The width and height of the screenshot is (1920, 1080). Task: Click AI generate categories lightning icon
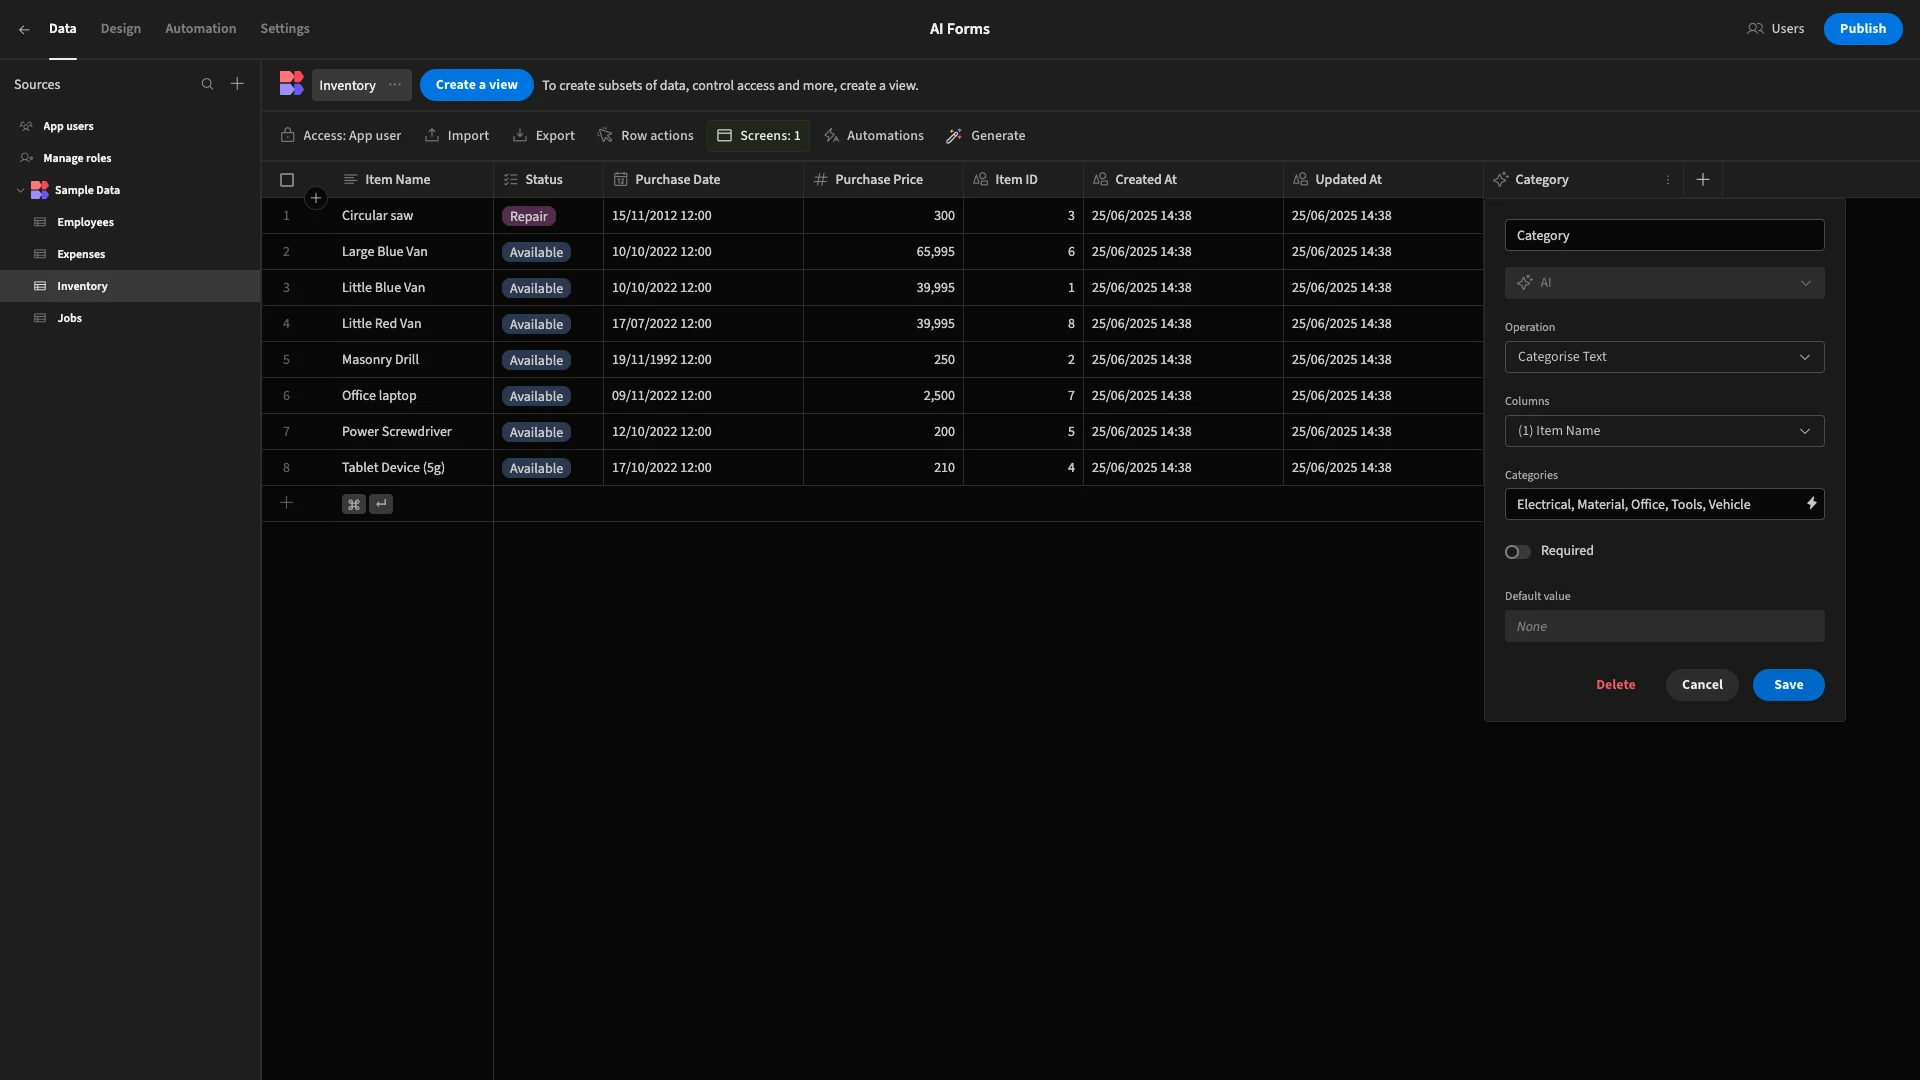1811,504
